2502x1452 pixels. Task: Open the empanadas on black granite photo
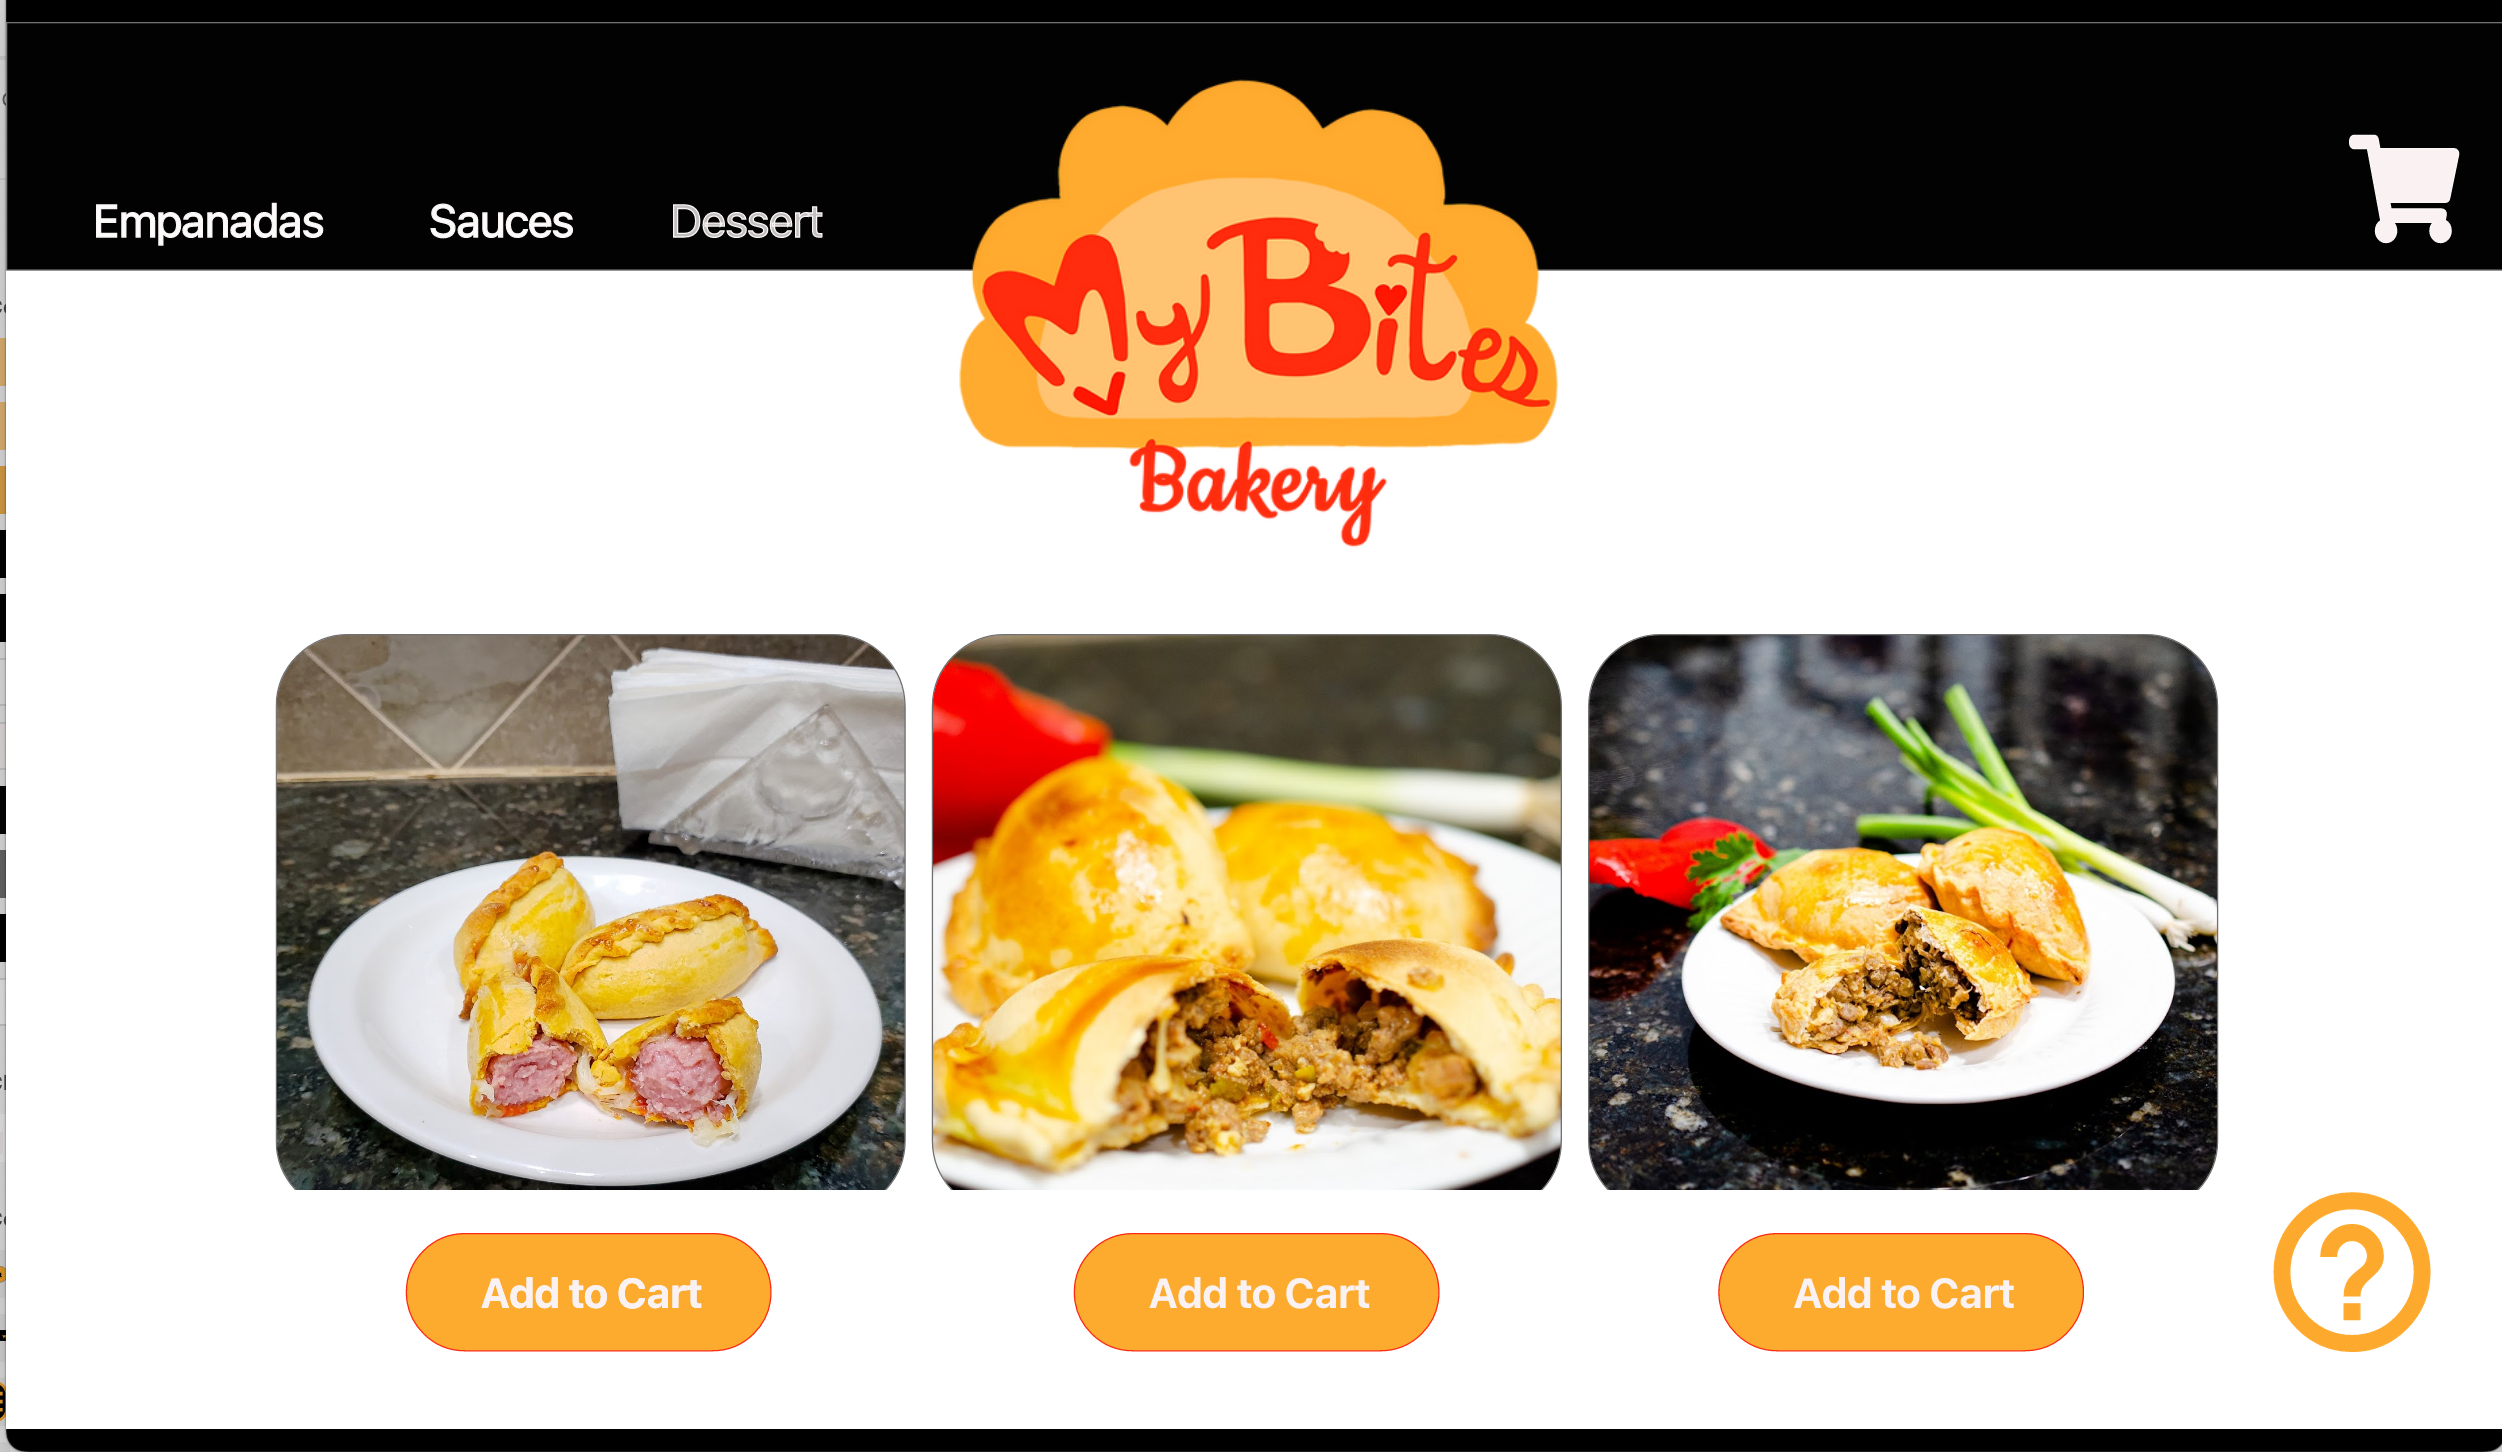click(1902, 912)
